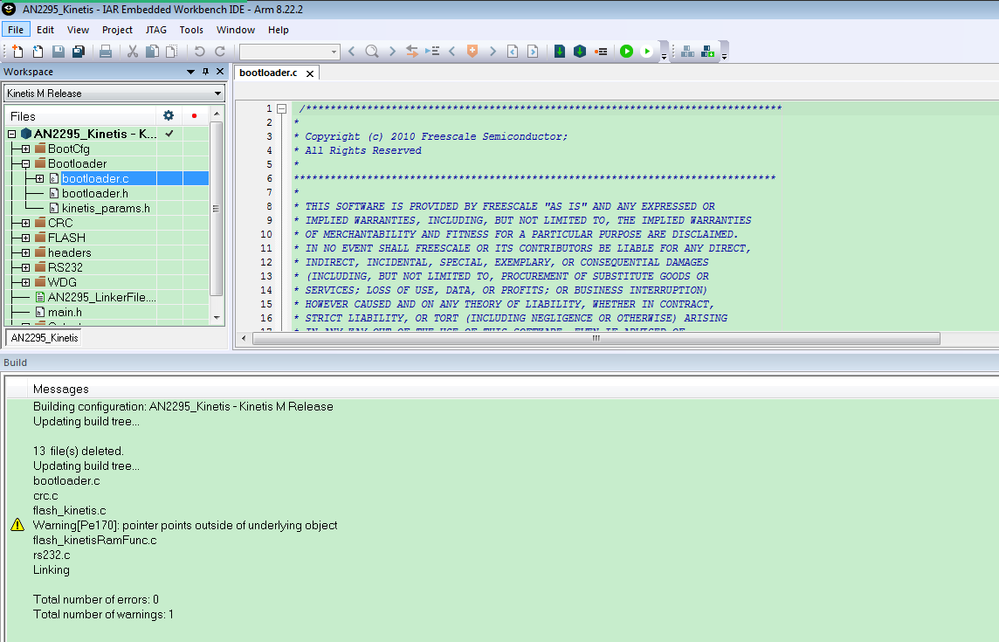Open the View menu
The height and width of the screenshot is (642, 999).
pos(78,30)
